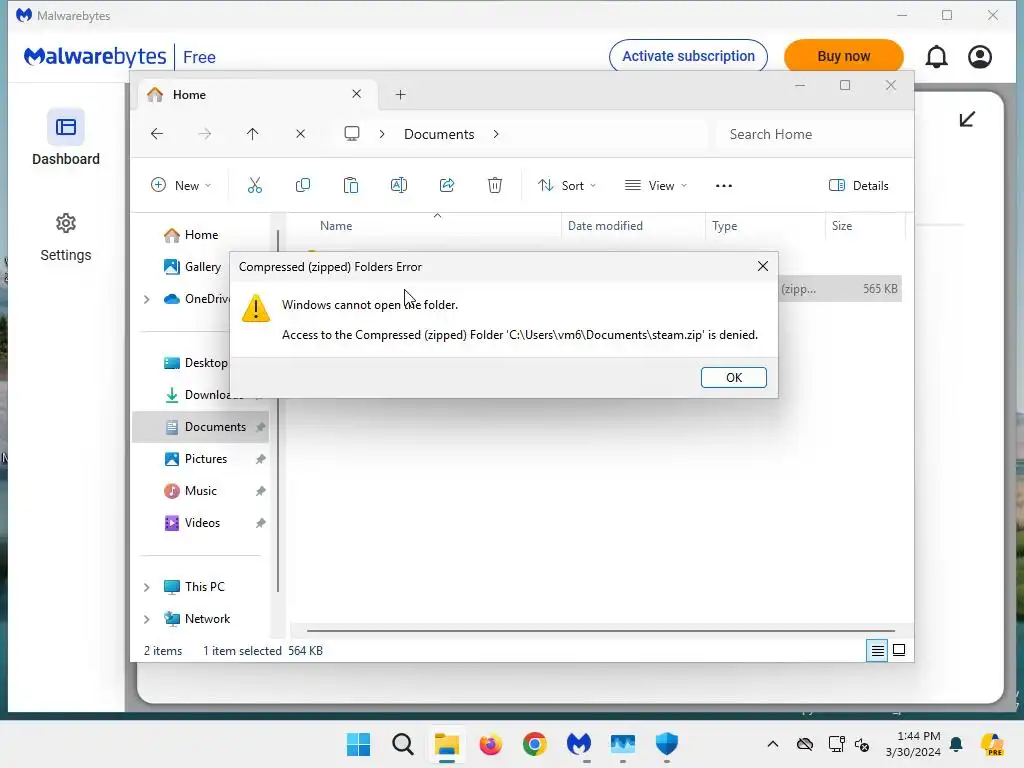Close the Home tab in File Explorer
This screenshot has height=768, width=1024.
pos(357,94)
